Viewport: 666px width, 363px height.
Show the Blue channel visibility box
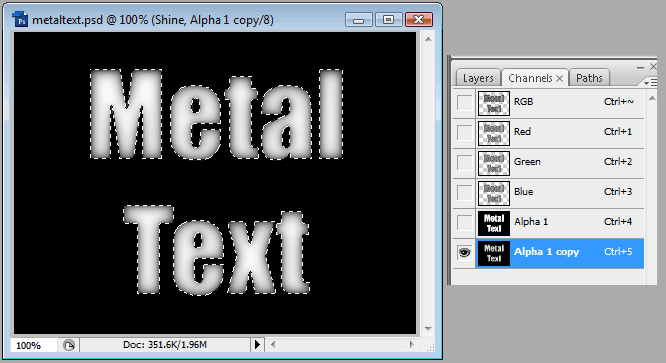pos(464,192)
